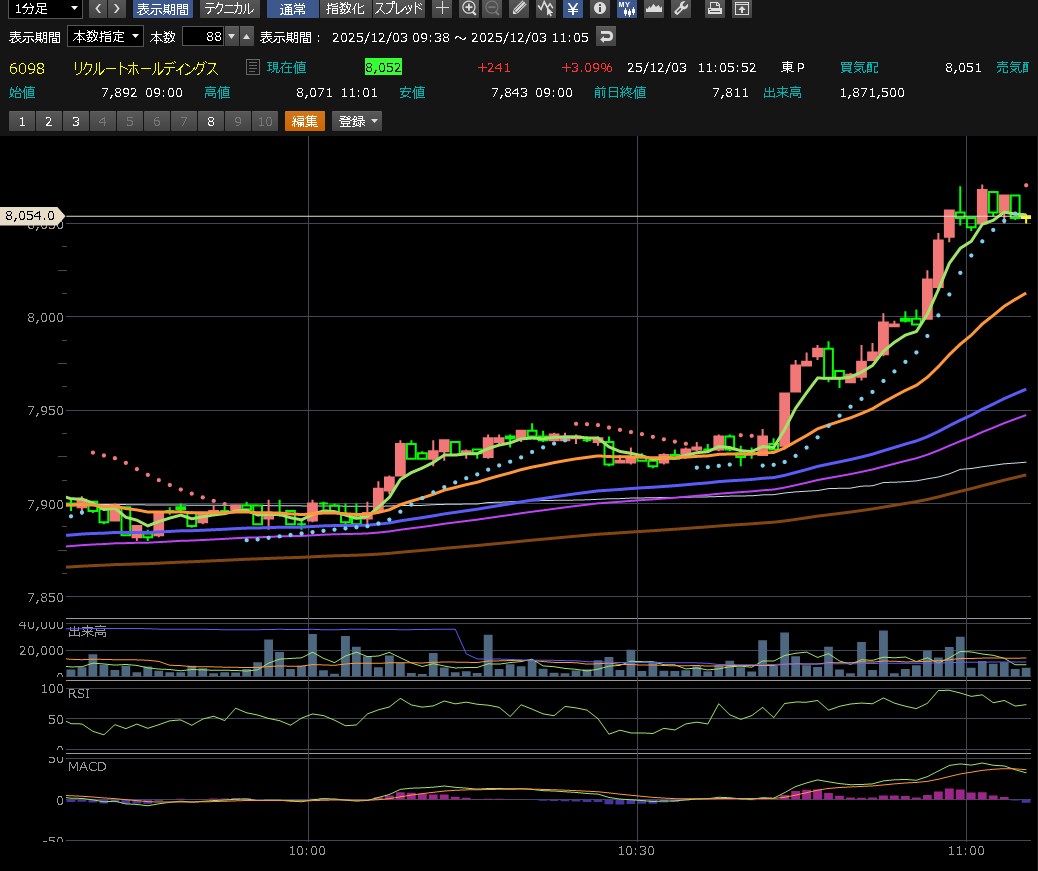Click the printer icon

[714, 9]
